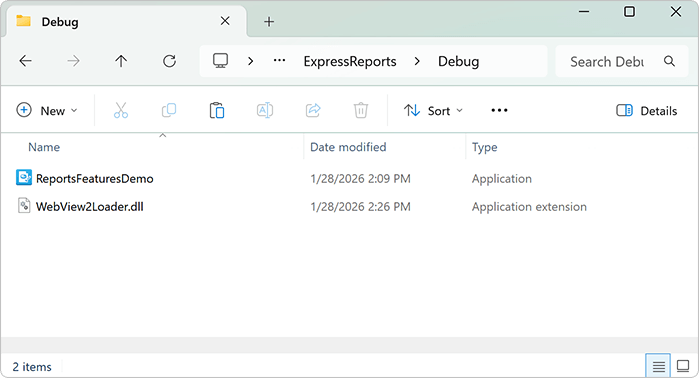Navigate up one folder level
This screenshot has height=378, width=699.
tap(121, 61)
